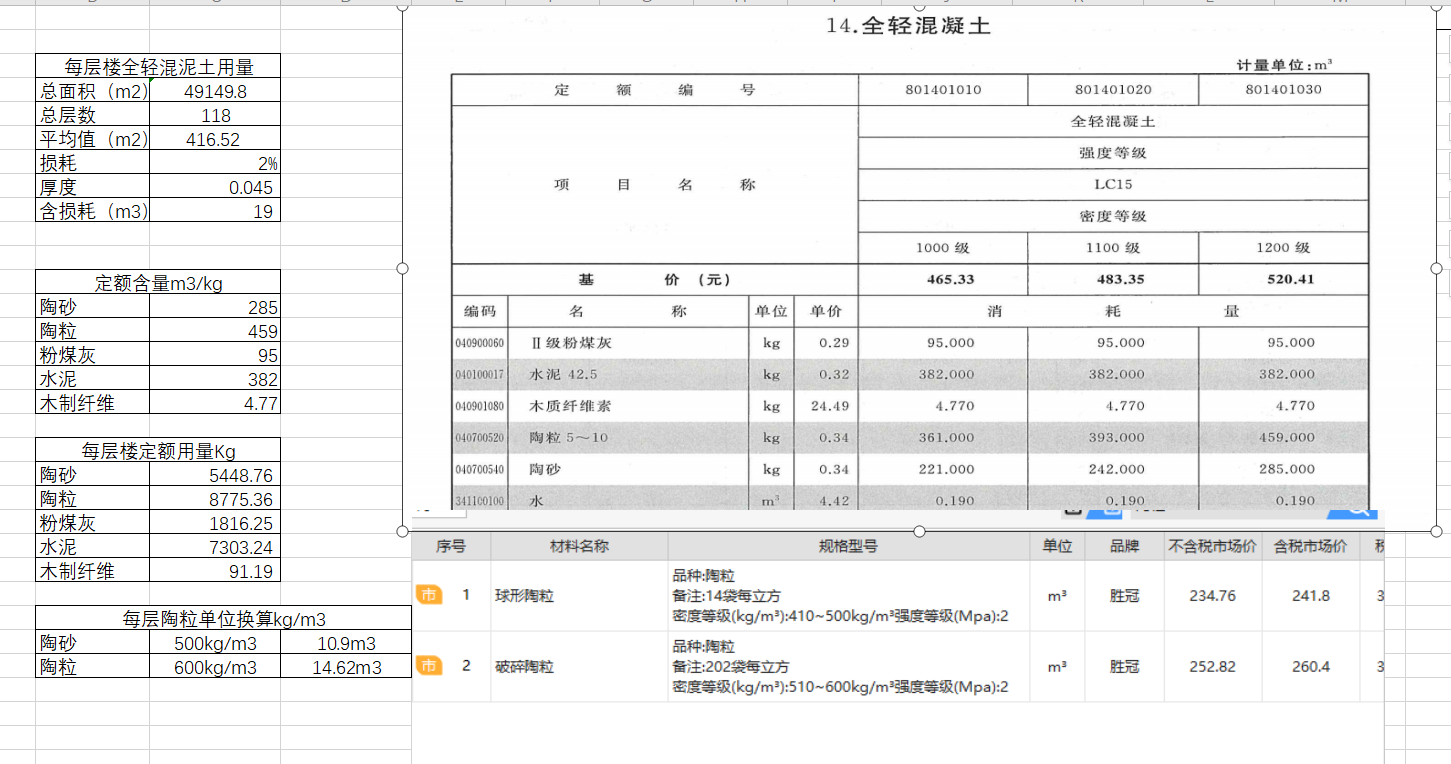This screenshot has height=764, width=1451.
Task: Click the 品牌 column header
Action: (x=1124, y=547)
